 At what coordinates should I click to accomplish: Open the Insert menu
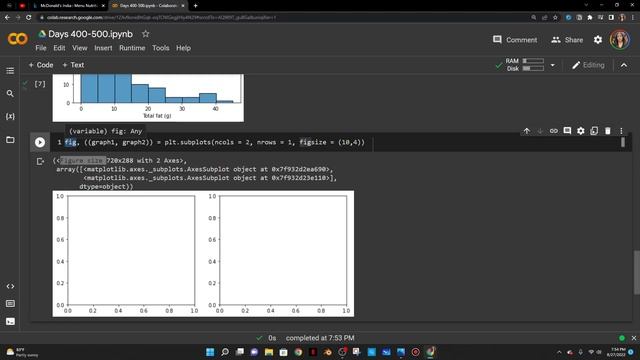(x=103, y=48)
